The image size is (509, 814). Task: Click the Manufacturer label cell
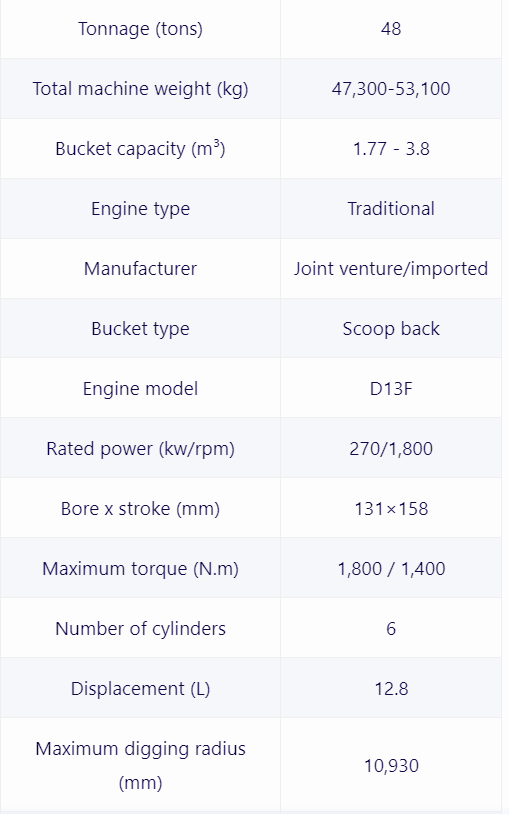140,268
